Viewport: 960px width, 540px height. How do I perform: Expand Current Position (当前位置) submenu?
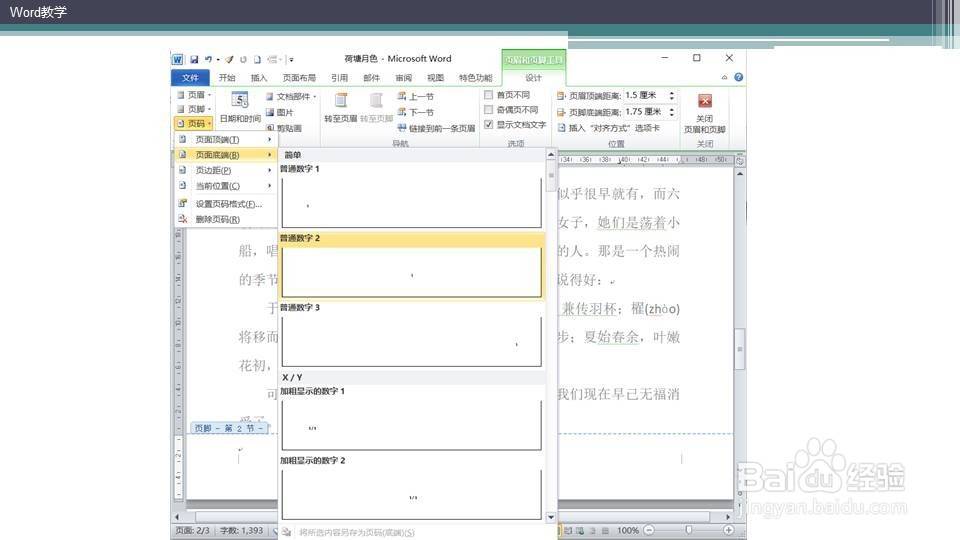point(225,186)
